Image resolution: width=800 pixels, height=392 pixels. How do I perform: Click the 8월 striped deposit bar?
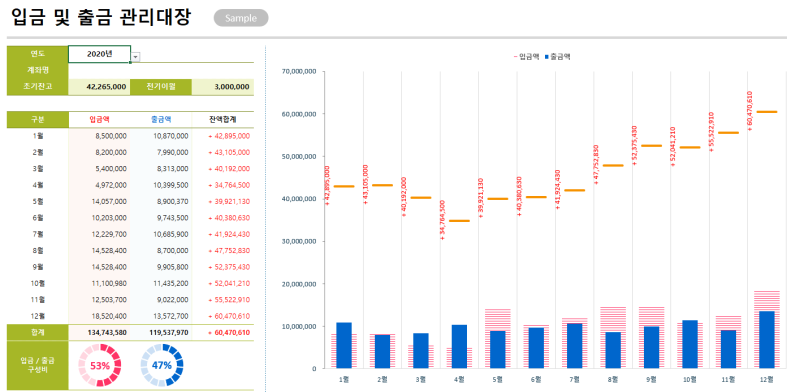pos(613,337)
